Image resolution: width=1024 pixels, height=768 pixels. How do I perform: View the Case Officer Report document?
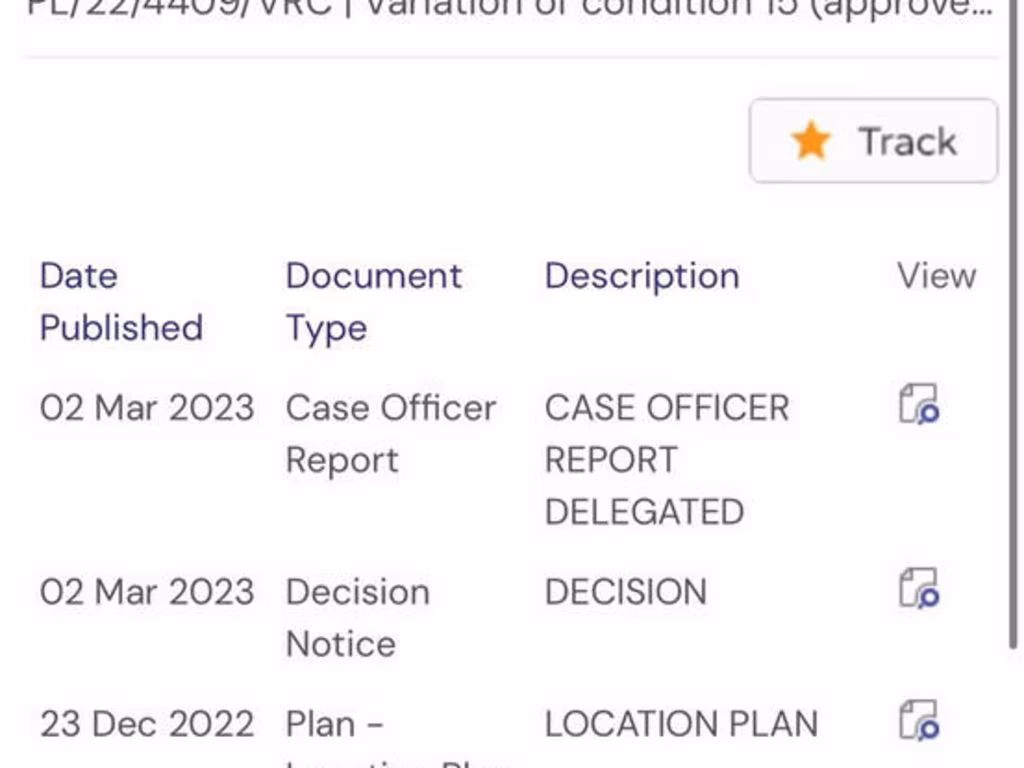coord(919,404)
